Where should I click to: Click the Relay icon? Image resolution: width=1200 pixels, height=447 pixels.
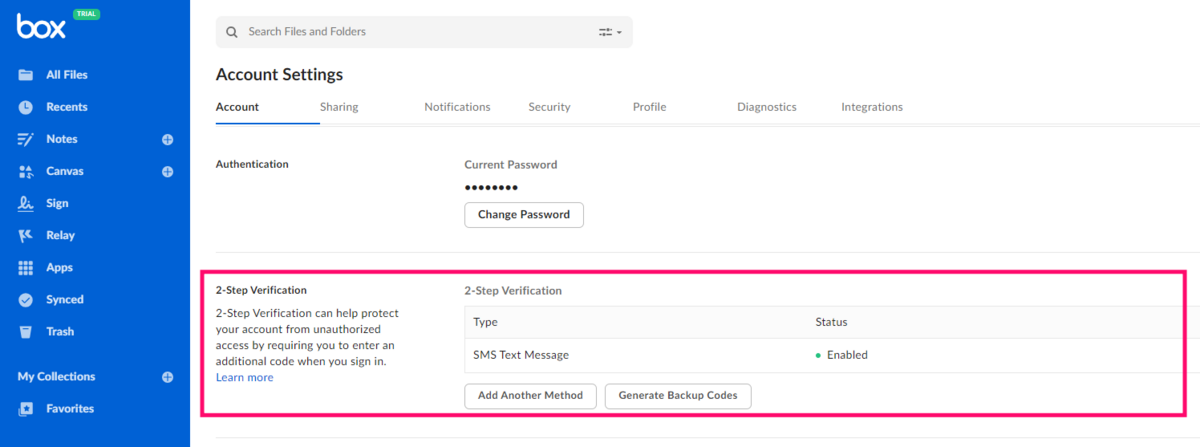(26, 235)
